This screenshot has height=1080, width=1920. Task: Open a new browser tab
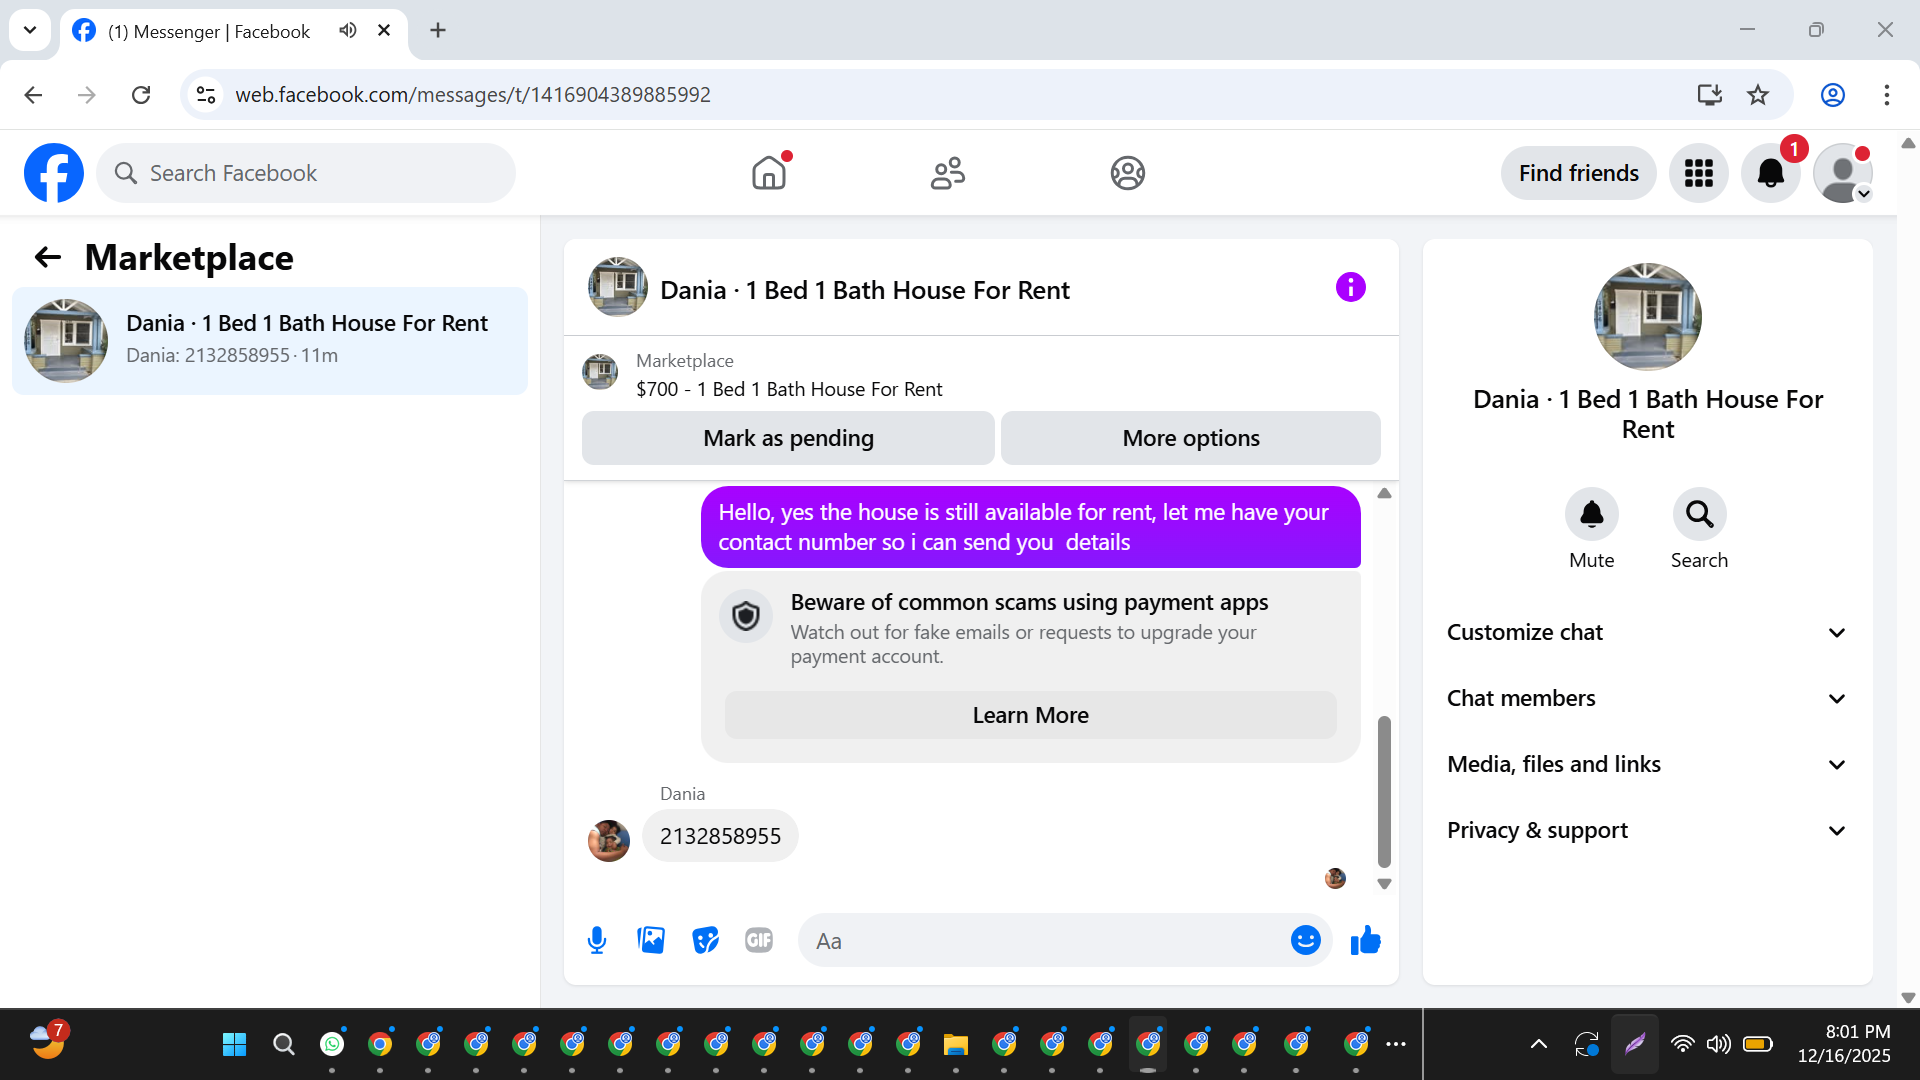point(437,30)
